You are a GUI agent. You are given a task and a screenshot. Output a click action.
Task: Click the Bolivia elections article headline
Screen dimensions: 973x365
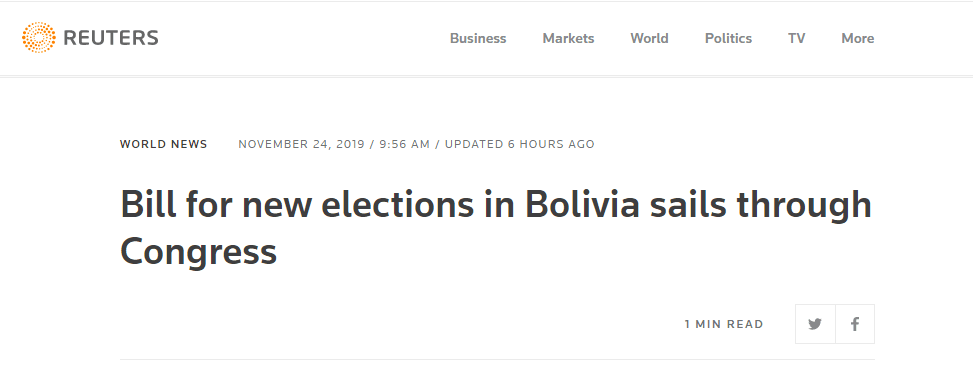coord(496,228)
